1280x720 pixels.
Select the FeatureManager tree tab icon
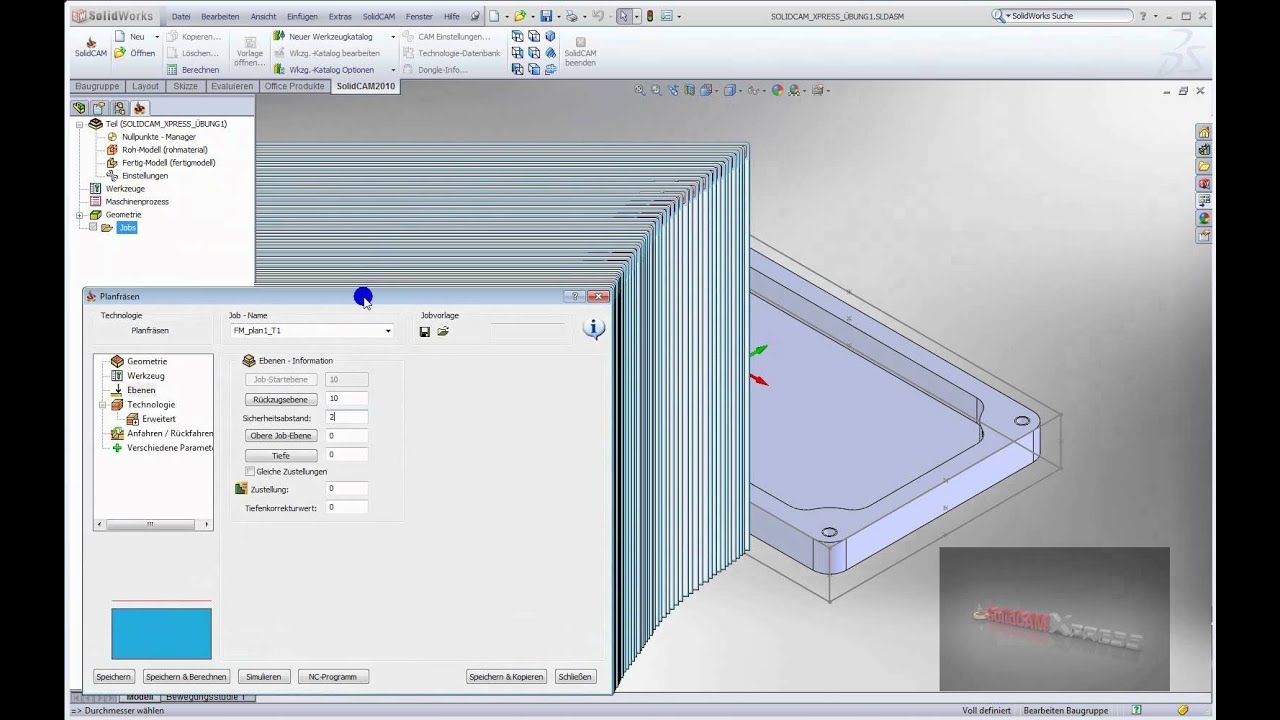coord(80,107)
